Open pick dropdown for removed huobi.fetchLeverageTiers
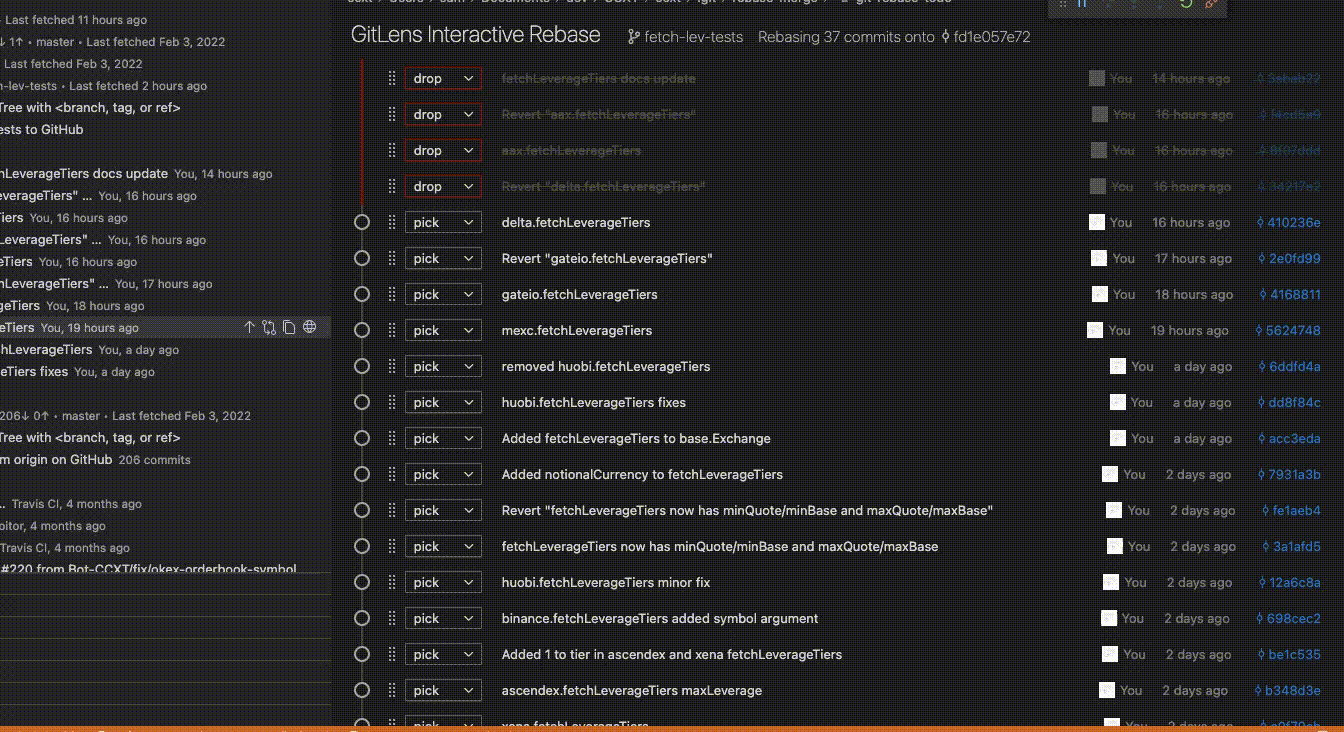Image resolution: width=1344 pixels, height=732 pixels. (443, 366)
